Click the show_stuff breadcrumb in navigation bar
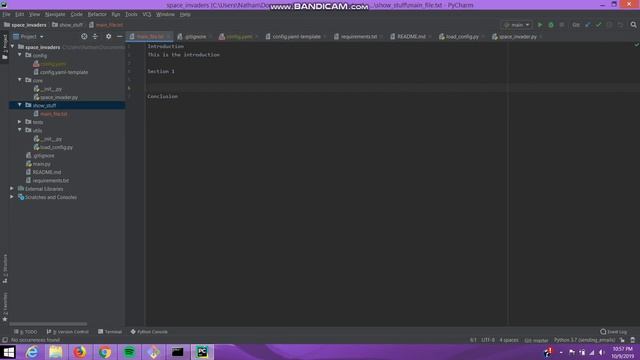 click(67, 25)
